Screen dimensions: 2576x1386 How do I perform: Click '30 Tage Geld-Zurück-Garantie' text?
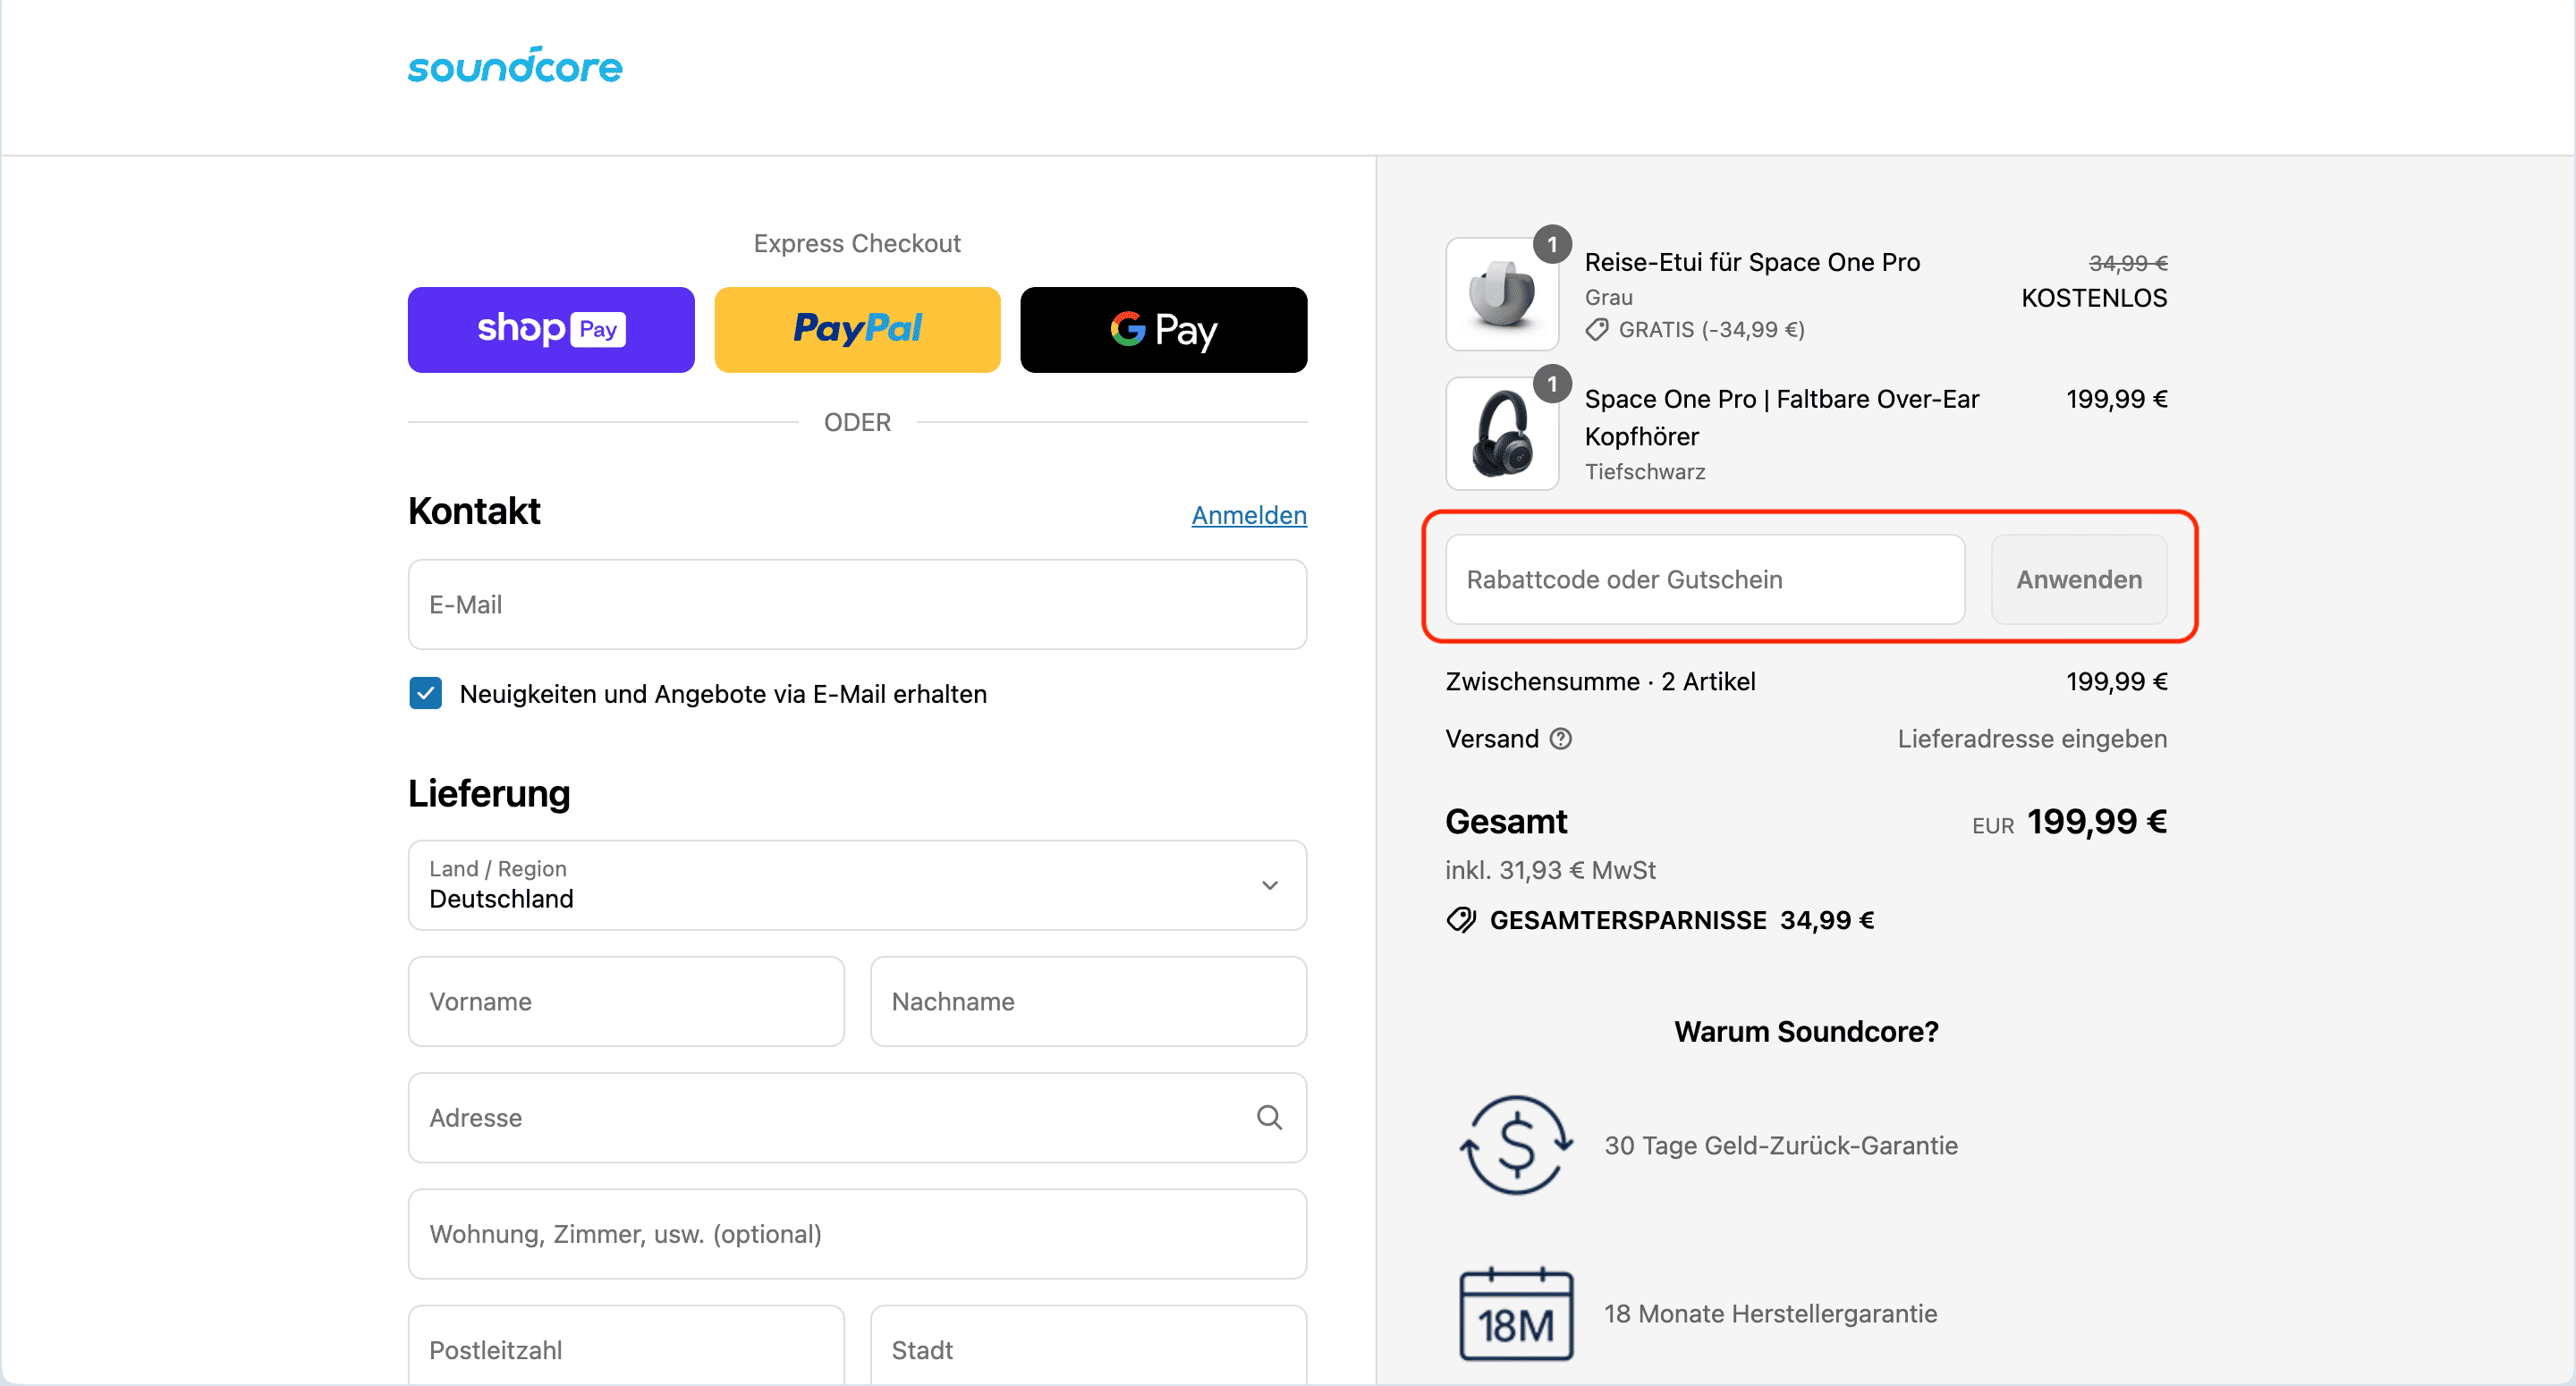click(1781, 1145)
